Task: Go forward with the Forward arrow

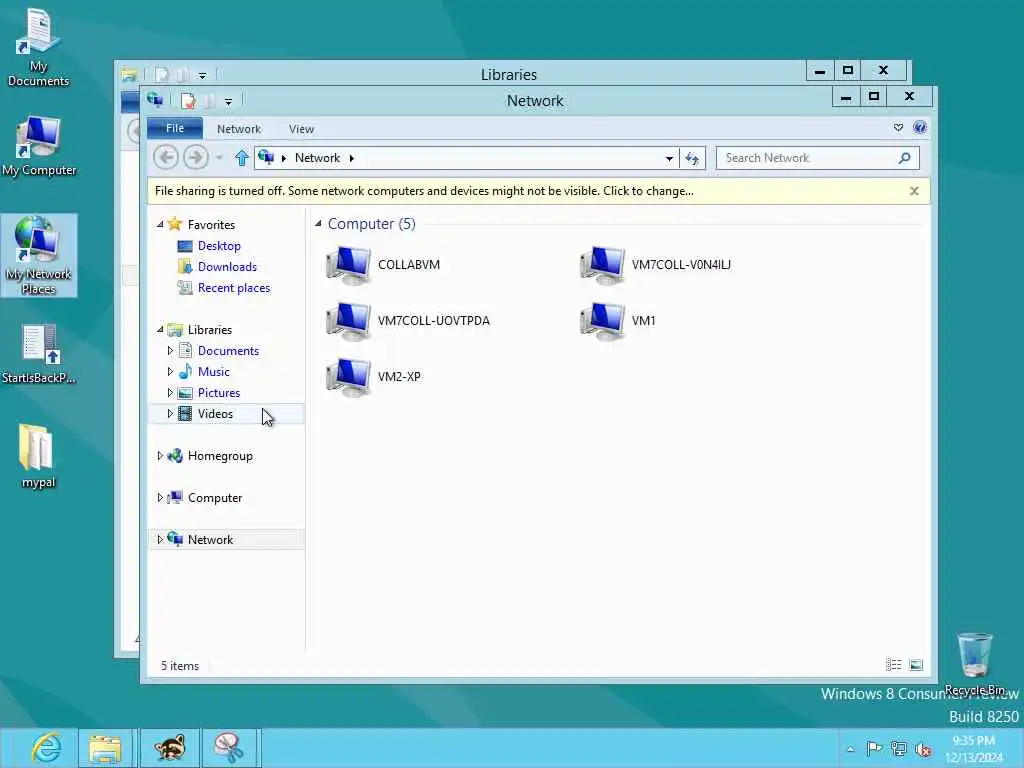Action: tap(196, 157)
